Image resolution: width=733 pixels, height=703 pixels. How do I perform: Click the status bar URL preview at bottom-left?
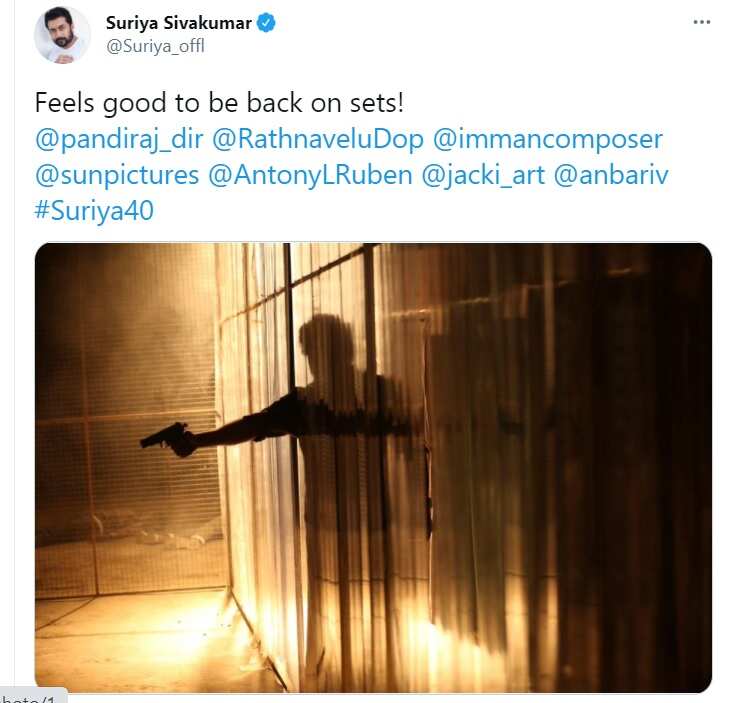tap(34, 697)
